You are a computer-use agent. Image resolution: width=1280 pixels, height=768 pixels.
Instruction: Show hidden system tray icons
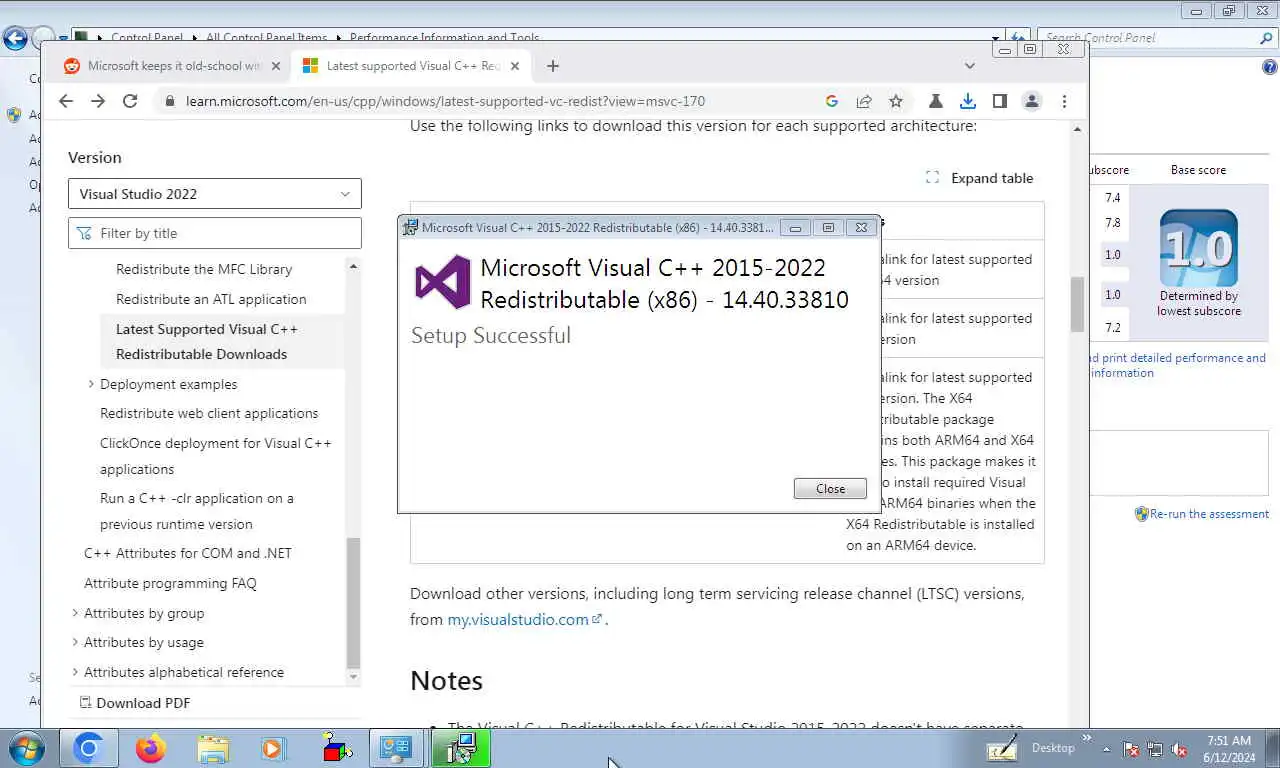pyautogui.click(x=1106, y=748)
